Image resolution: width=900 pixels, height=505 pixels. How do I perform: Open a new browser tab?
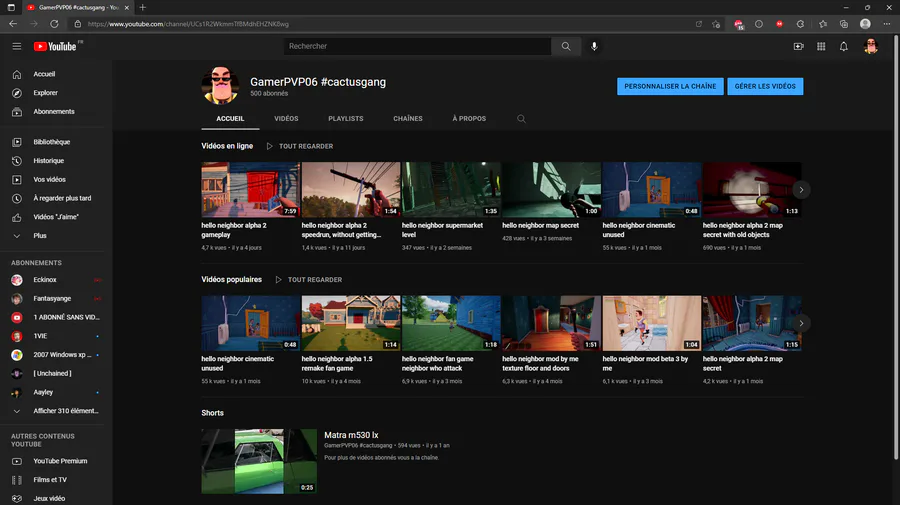pyautogui.click(x=142, y=7)
